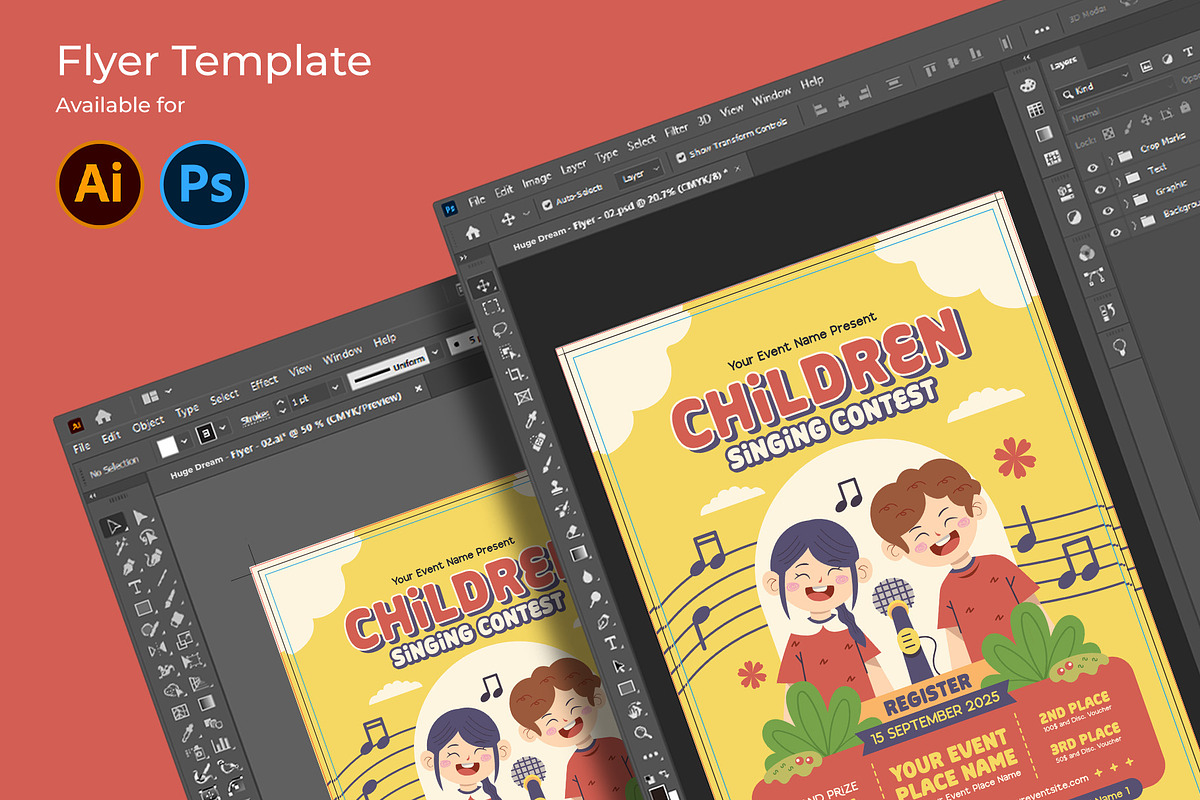Screen dimensions: 1200x800
Task: Go to Photoshop's Home screen button
Action: click(x=472, y=231)
